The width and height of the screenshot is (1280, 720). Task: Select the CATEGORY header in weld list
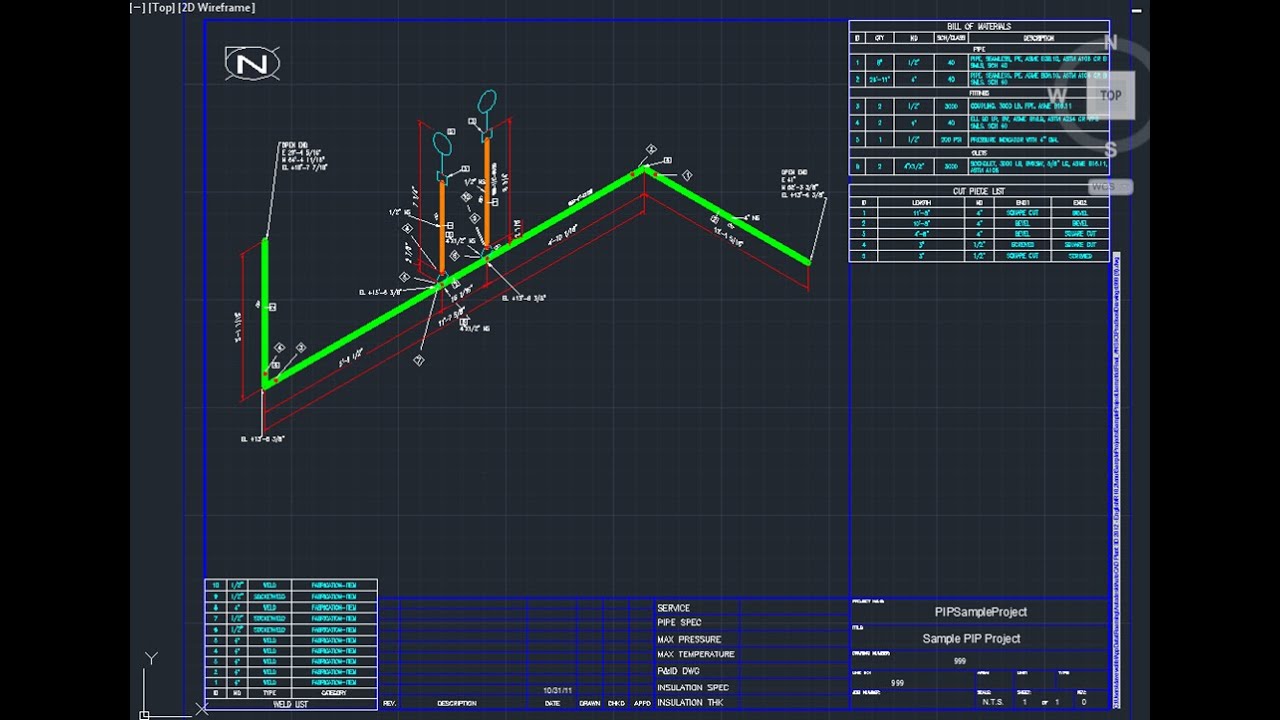333,693
